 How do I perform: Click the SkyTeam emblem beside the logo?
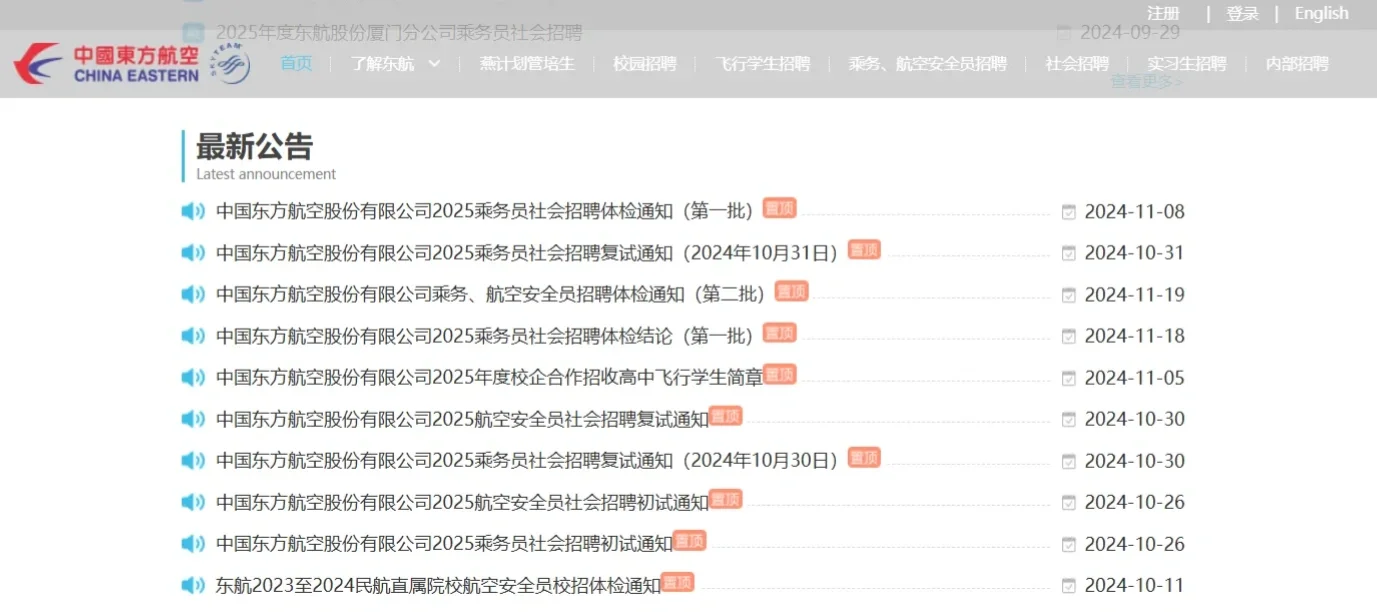226,62
